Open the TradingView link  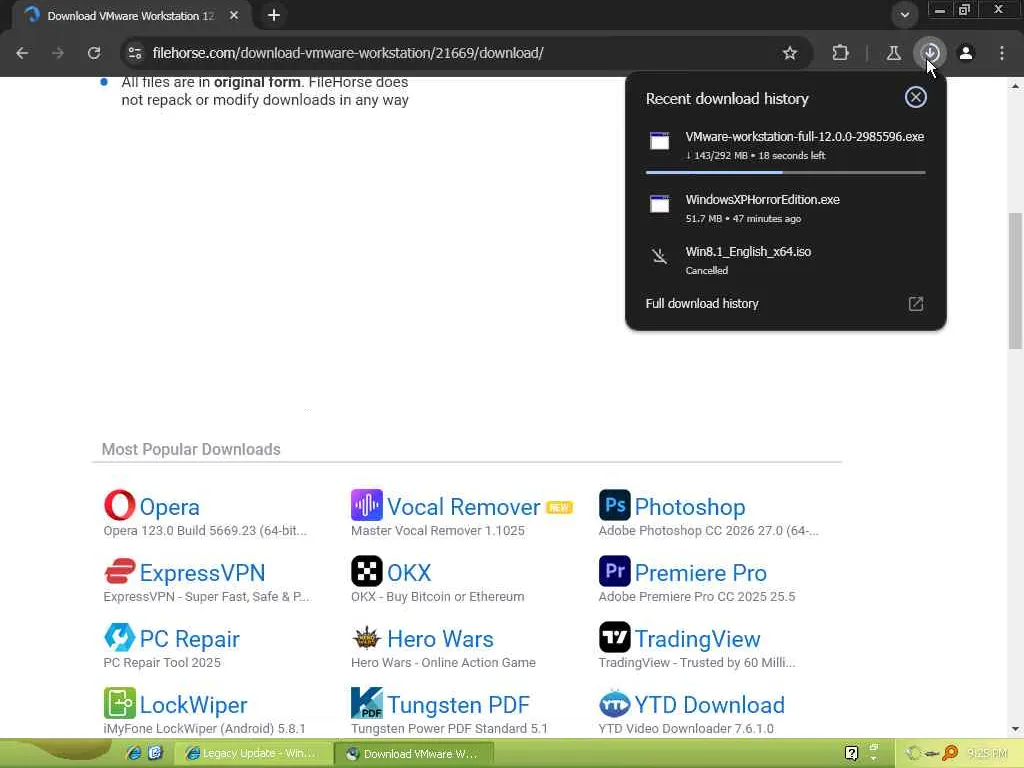tap(697, 639)
